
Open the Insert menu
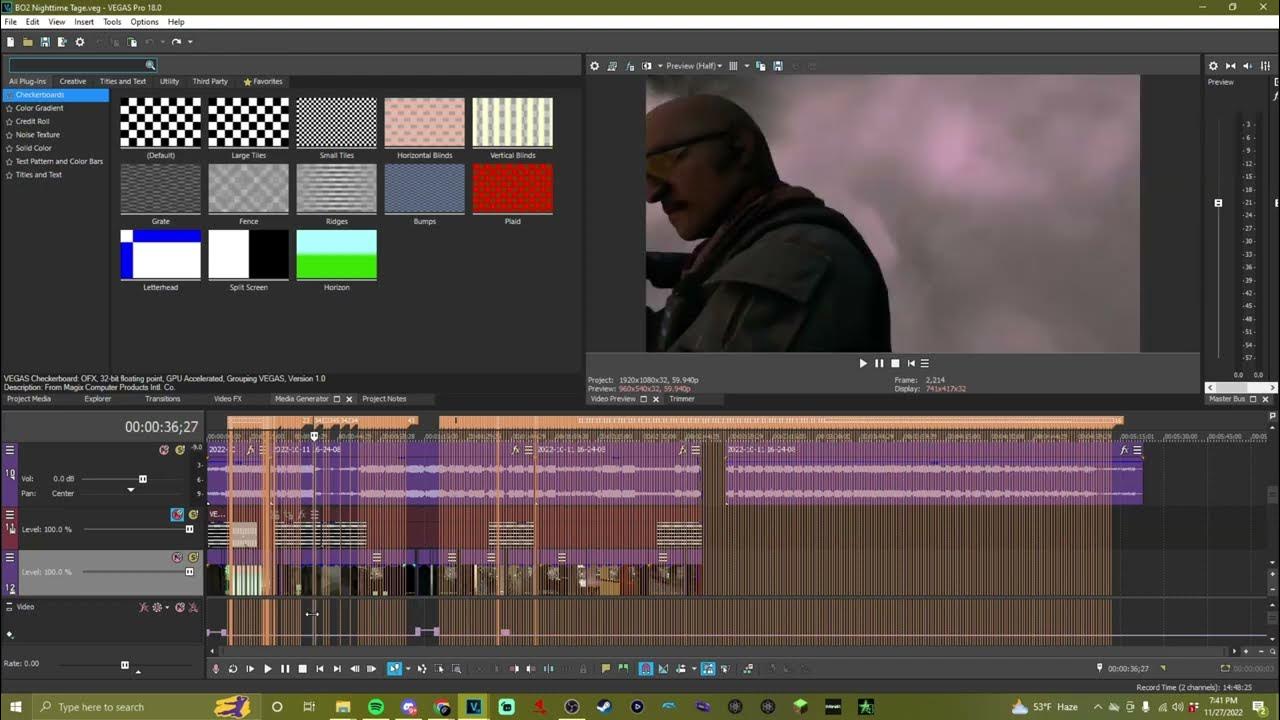tap(84, 21)
